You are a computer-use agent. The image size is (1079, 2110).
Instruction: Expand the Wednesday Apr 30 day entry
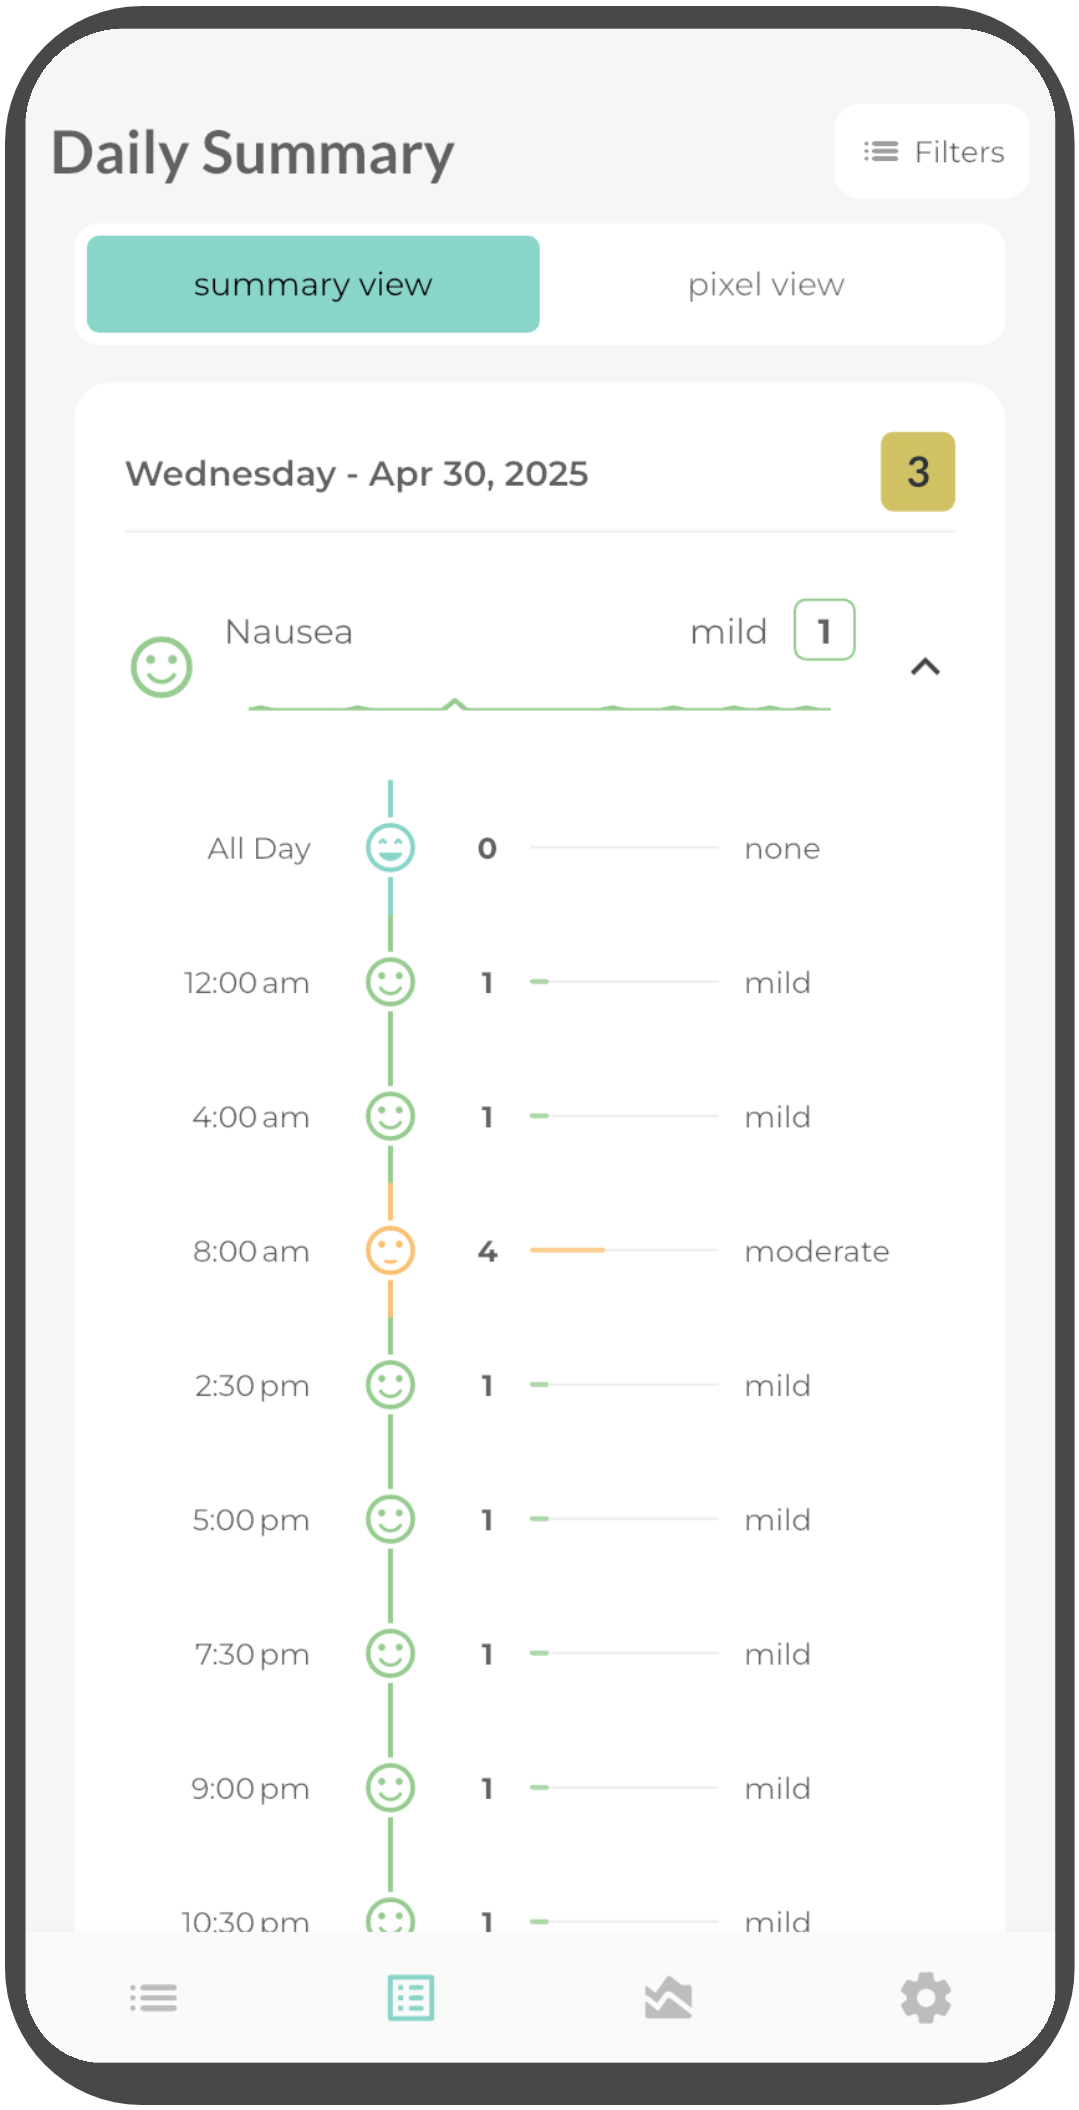click(356, 473)
